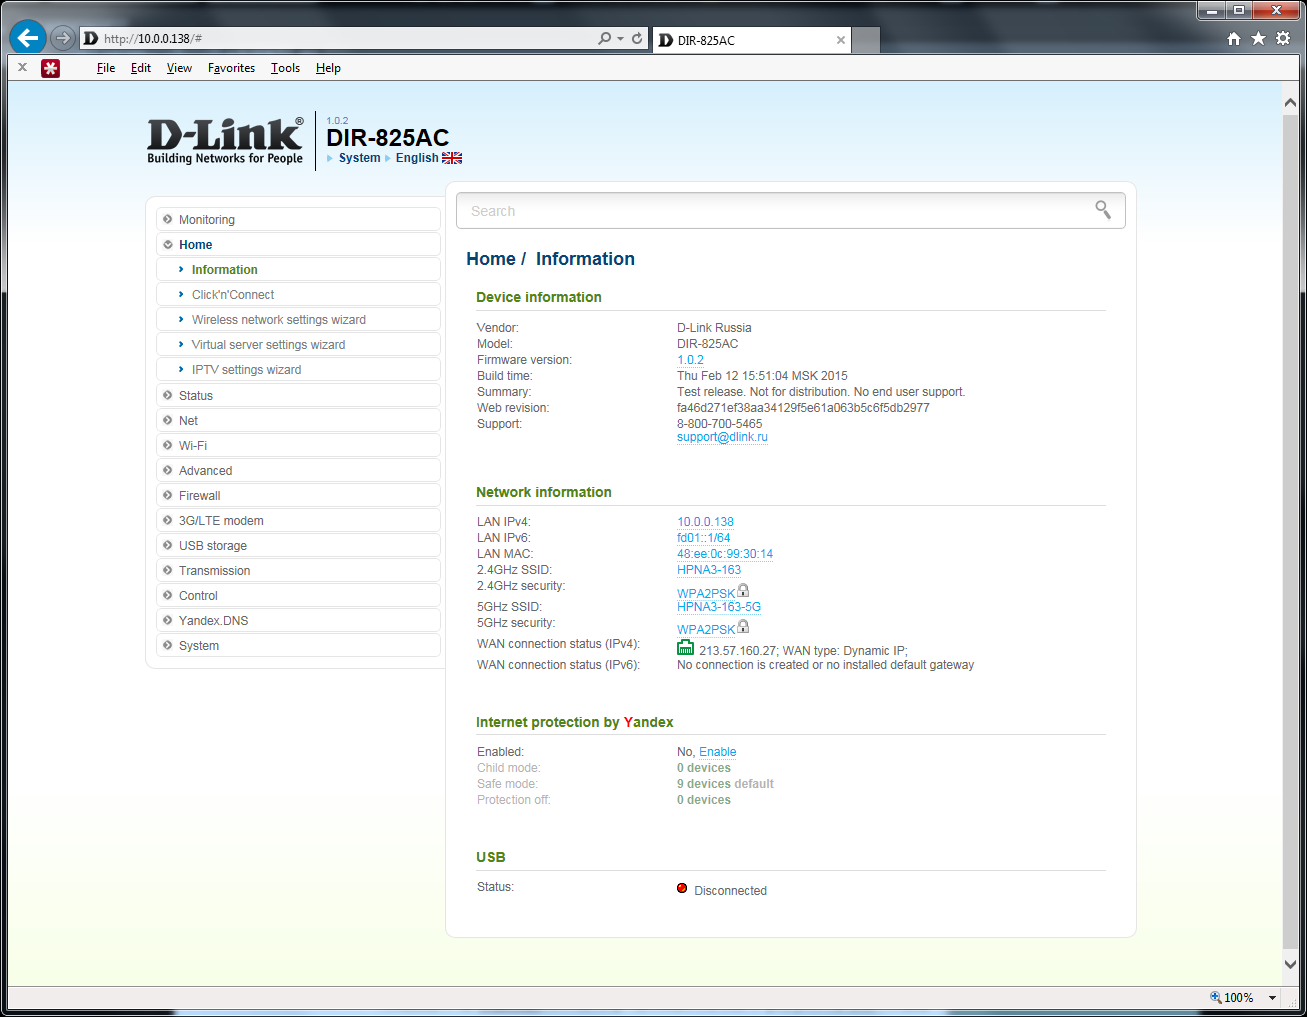Open favorites star icon
Image resolution: width=1307 pixels, height=1017 pixels.
click(1258, 39)
